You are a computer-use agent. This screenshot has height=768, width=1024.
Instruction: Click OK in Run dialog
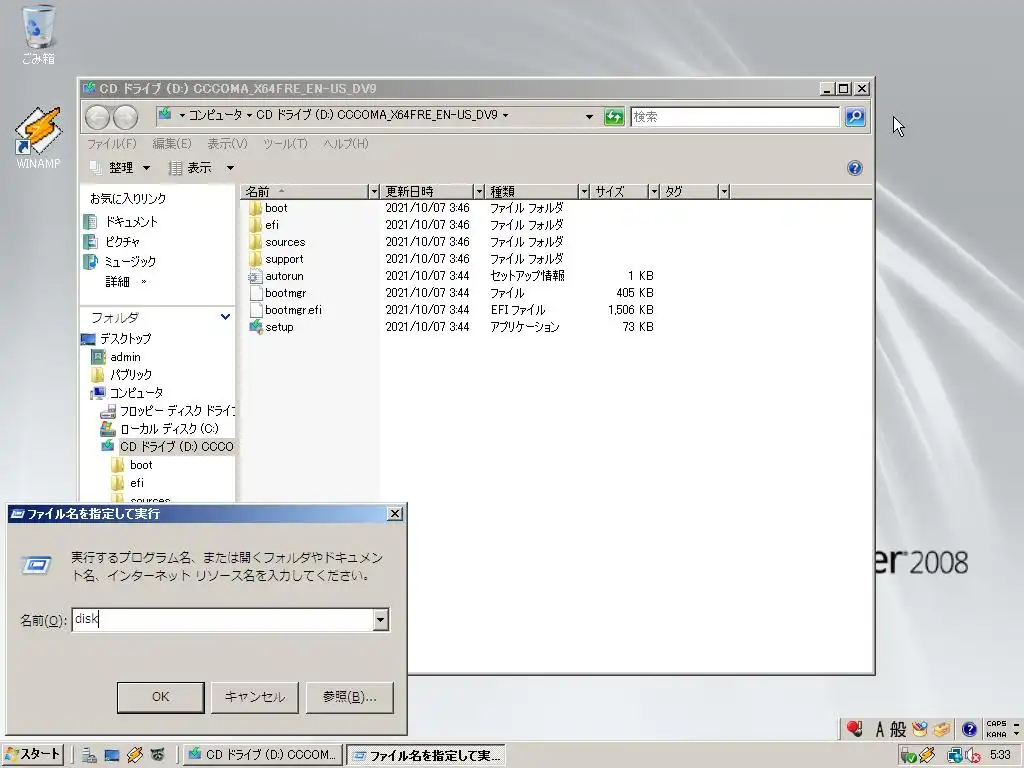point(161,697)
